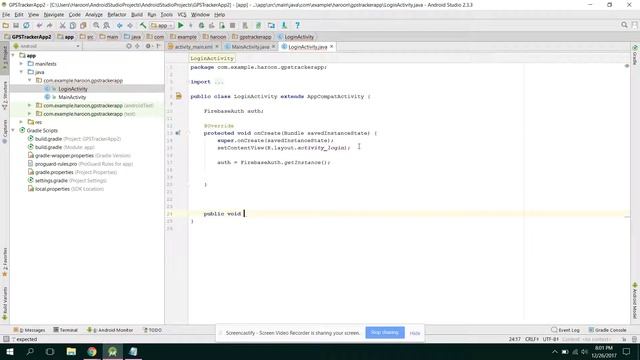640x360 pixels.
Task: Collapse the Gradle Scripts node
Action: [13, 130]
